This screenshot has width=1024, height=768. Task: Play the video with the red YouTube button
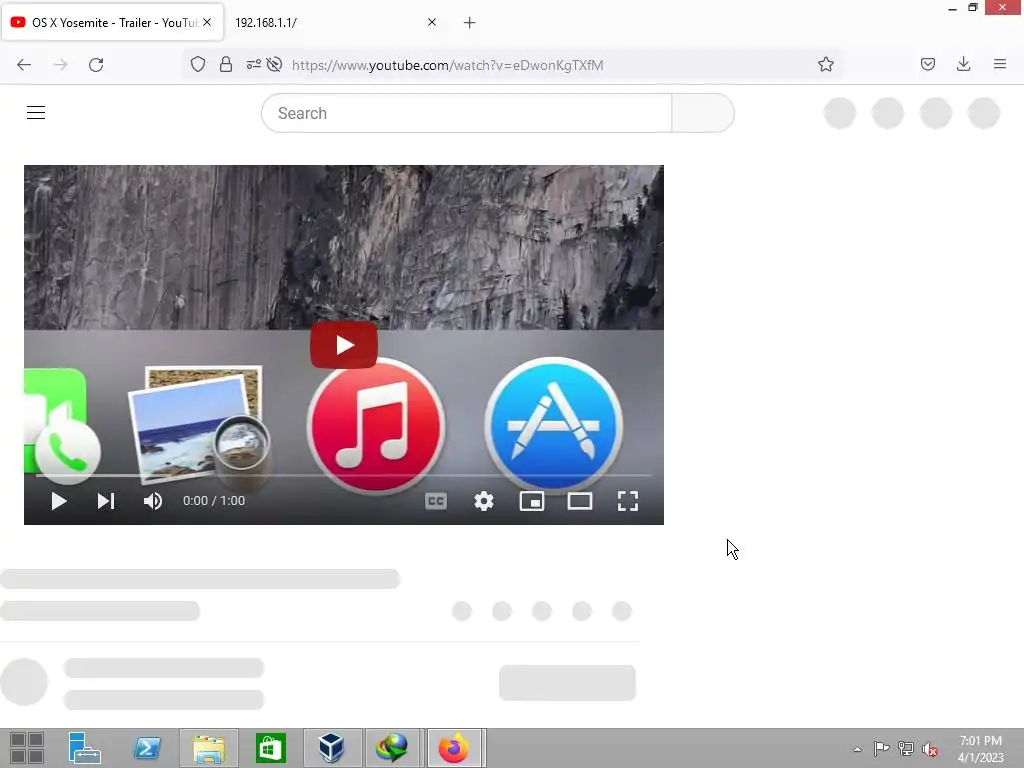tap(344, 344)
